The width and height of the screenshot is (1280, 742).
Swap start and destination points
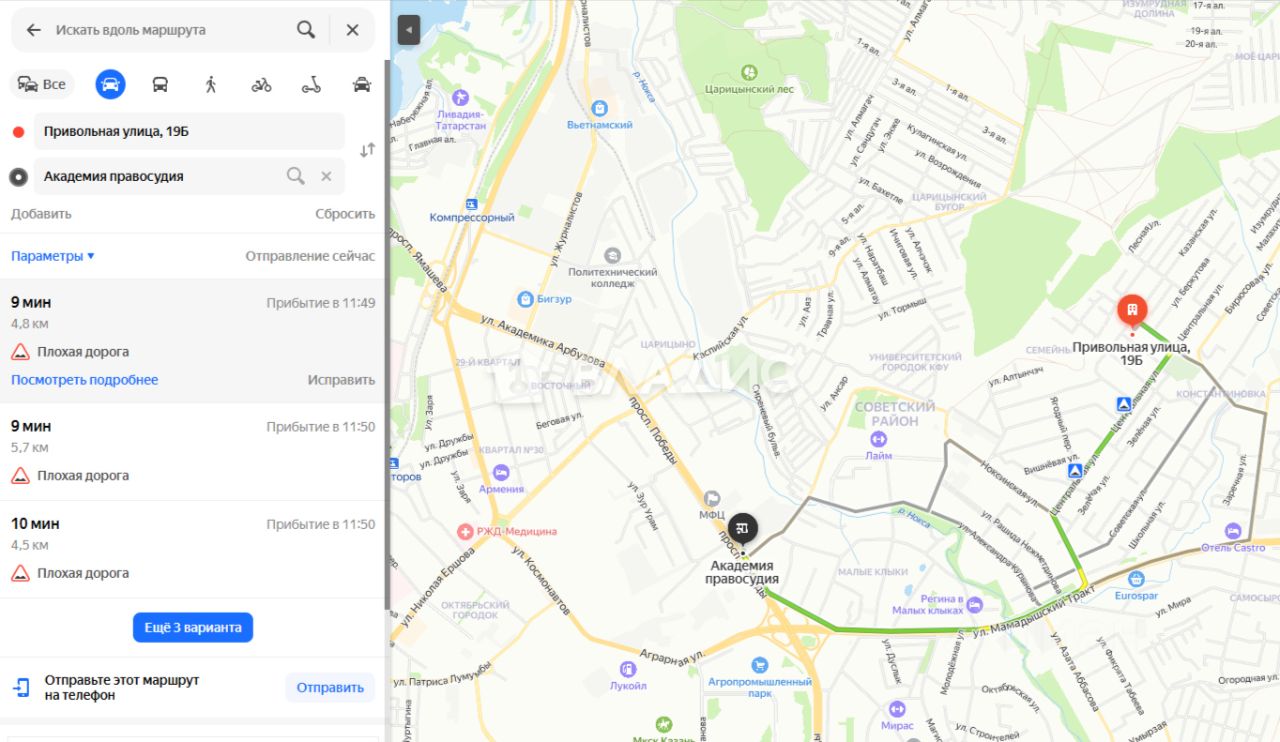(367, 150)
